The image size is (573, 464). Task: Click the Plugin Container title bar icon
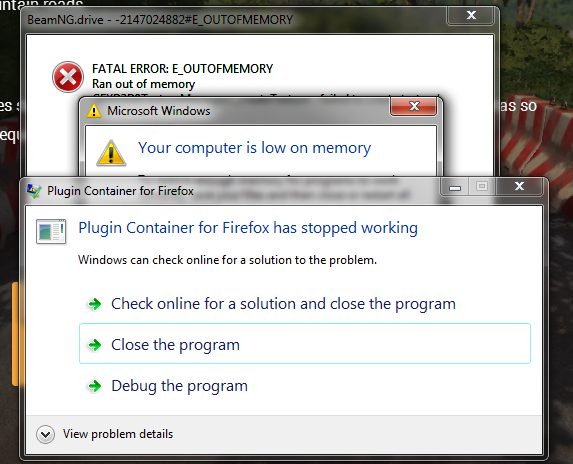pyautogui.click(x=34, y=191)
